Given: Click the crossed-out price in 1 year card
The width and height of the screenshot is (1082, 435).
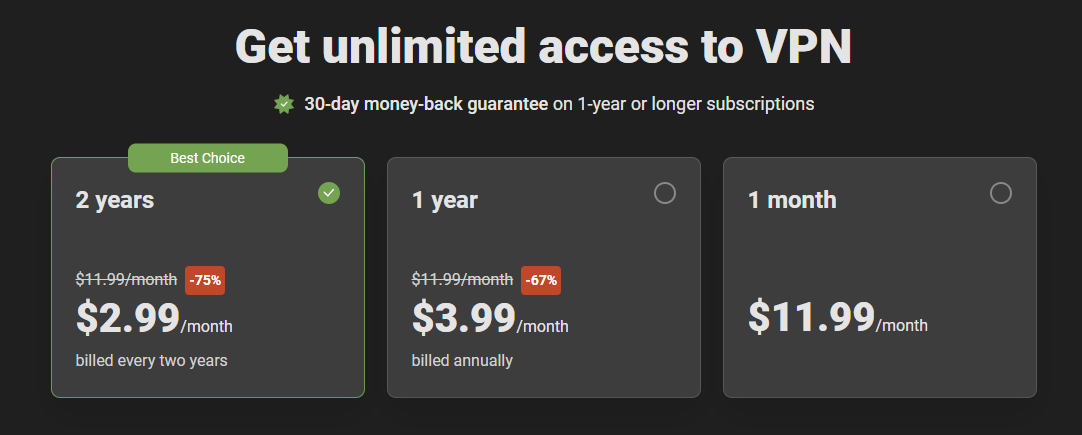Looking at the screenshot, I should coord(462,280).
